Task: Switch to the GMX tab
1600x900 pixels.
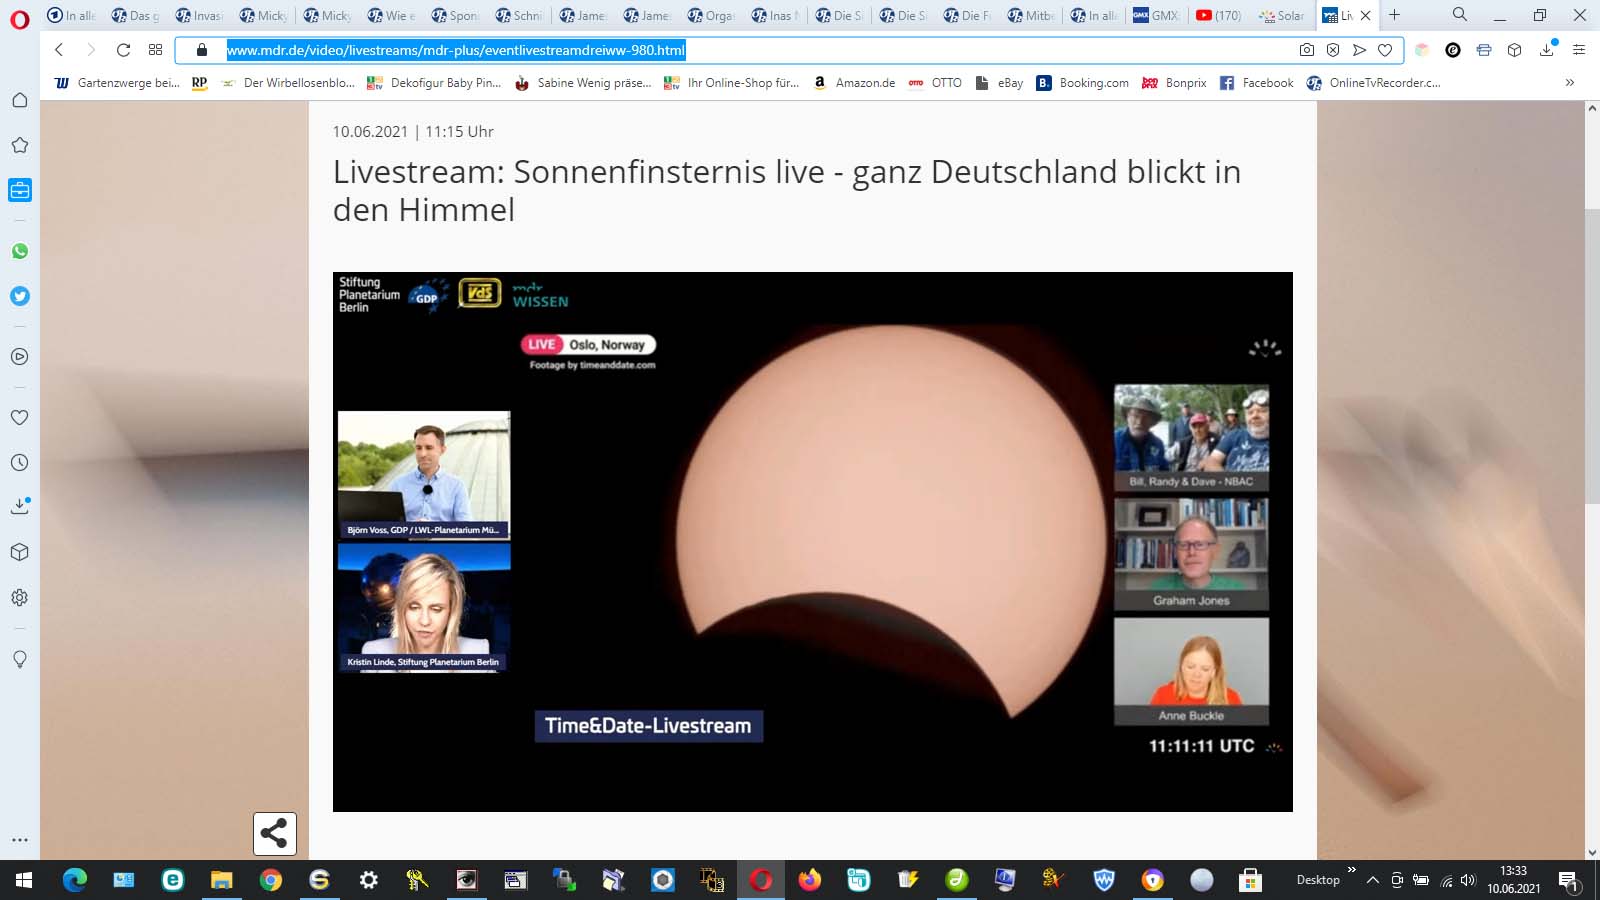Action: point(1156,15)
